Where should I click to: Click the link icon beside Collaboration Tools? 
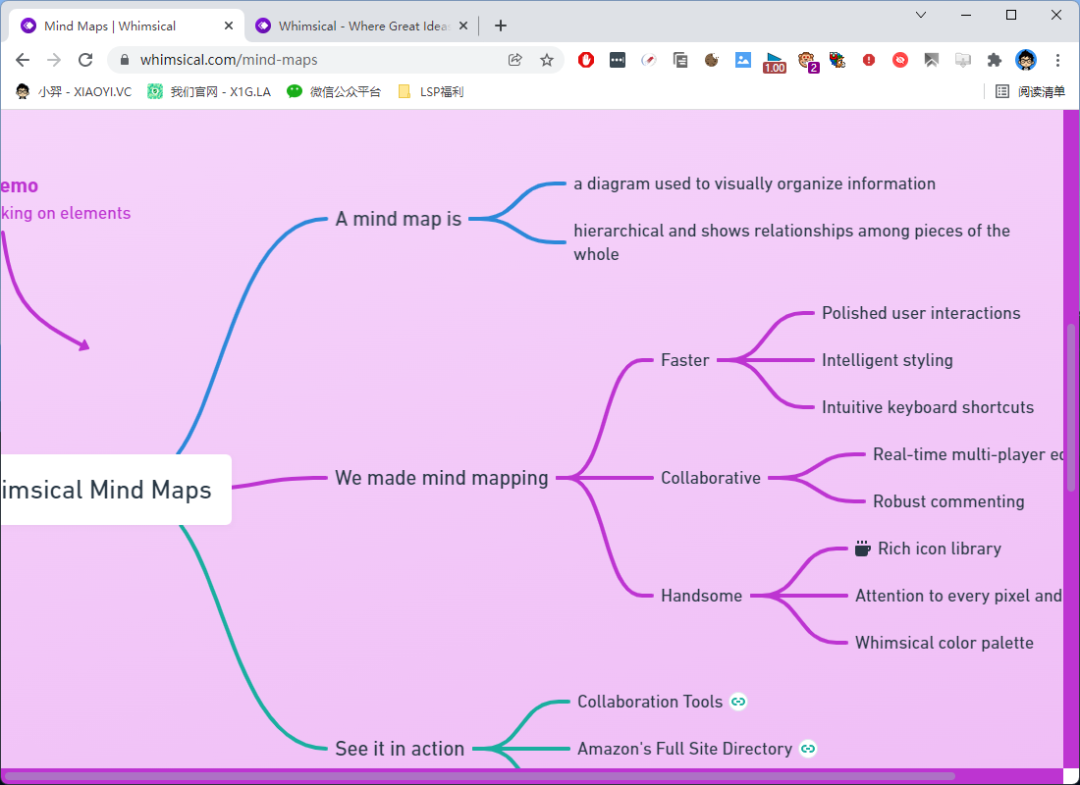(x=738, y=702)
